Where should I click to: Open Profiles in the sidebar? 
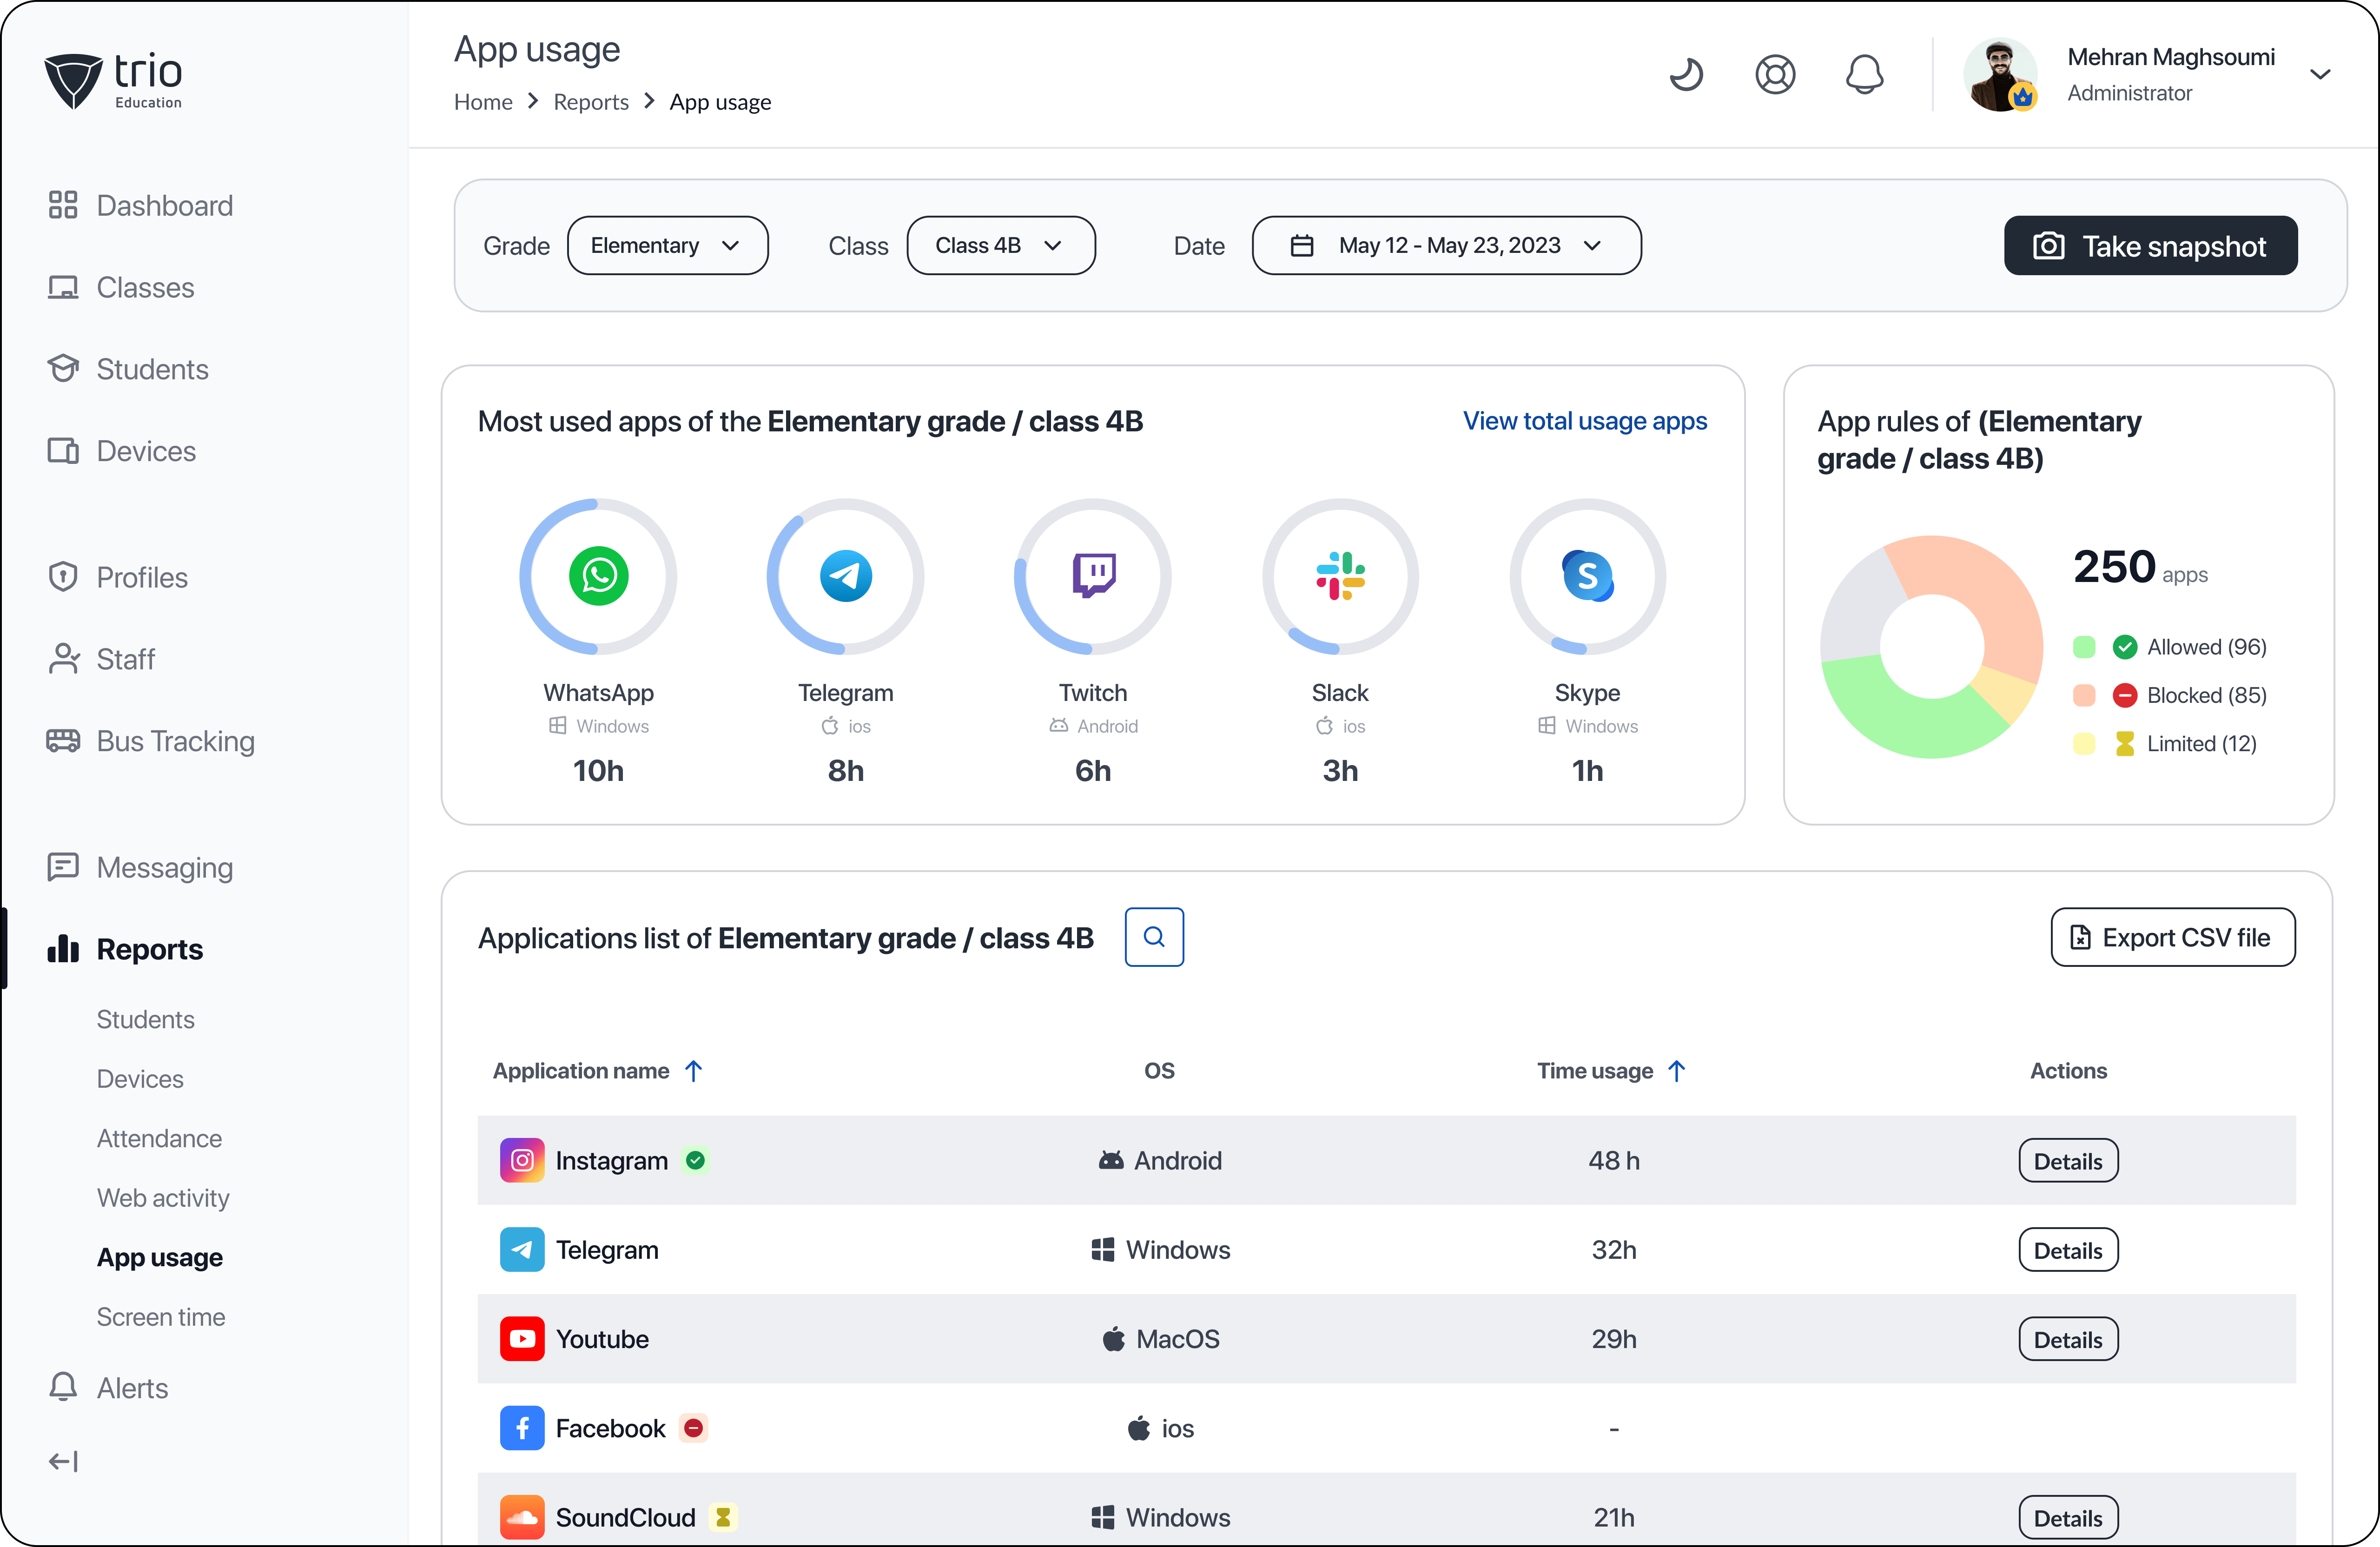point(117,577)
